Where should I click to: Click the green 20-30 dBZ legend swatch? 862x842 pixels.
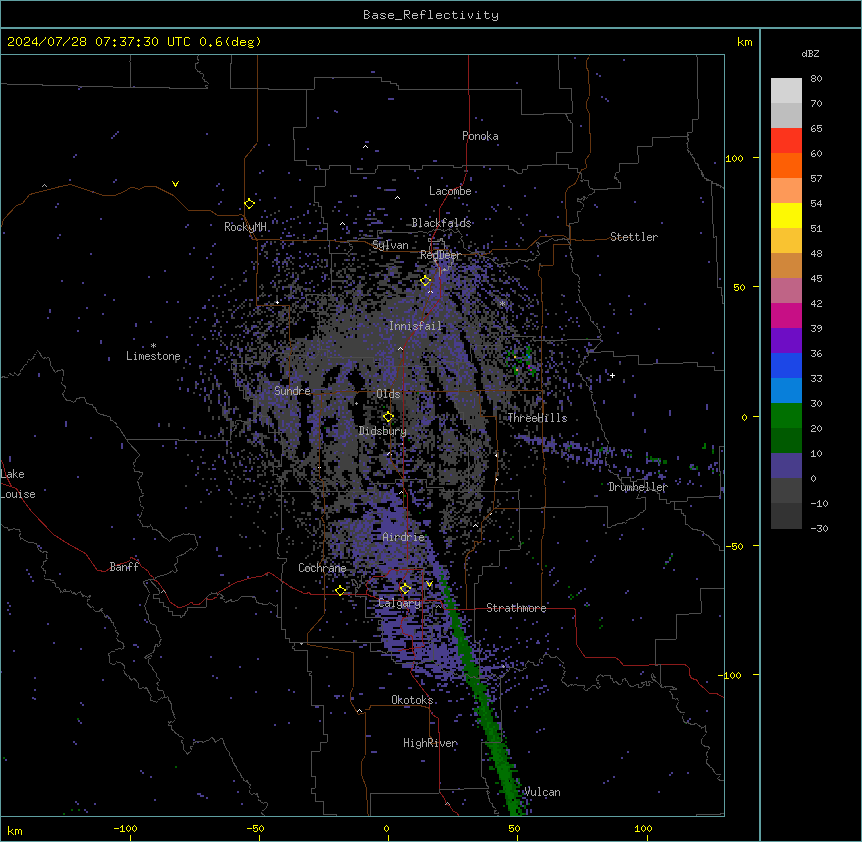(x=786, y=416)
